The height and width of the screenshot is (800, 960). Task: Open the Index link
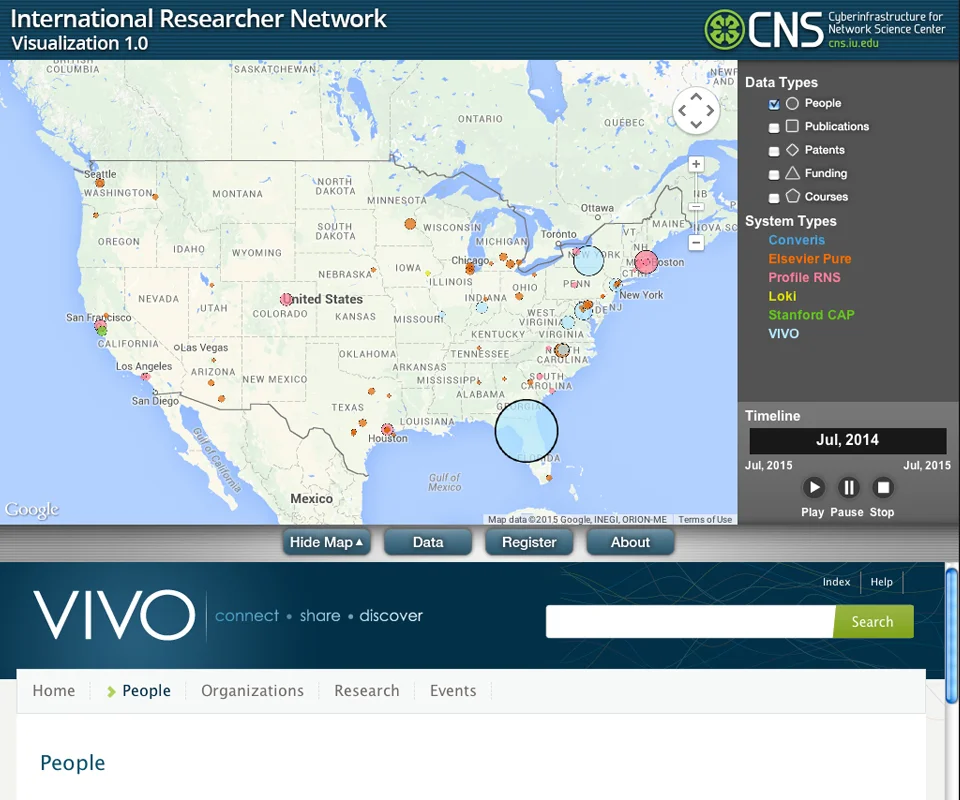836,582
